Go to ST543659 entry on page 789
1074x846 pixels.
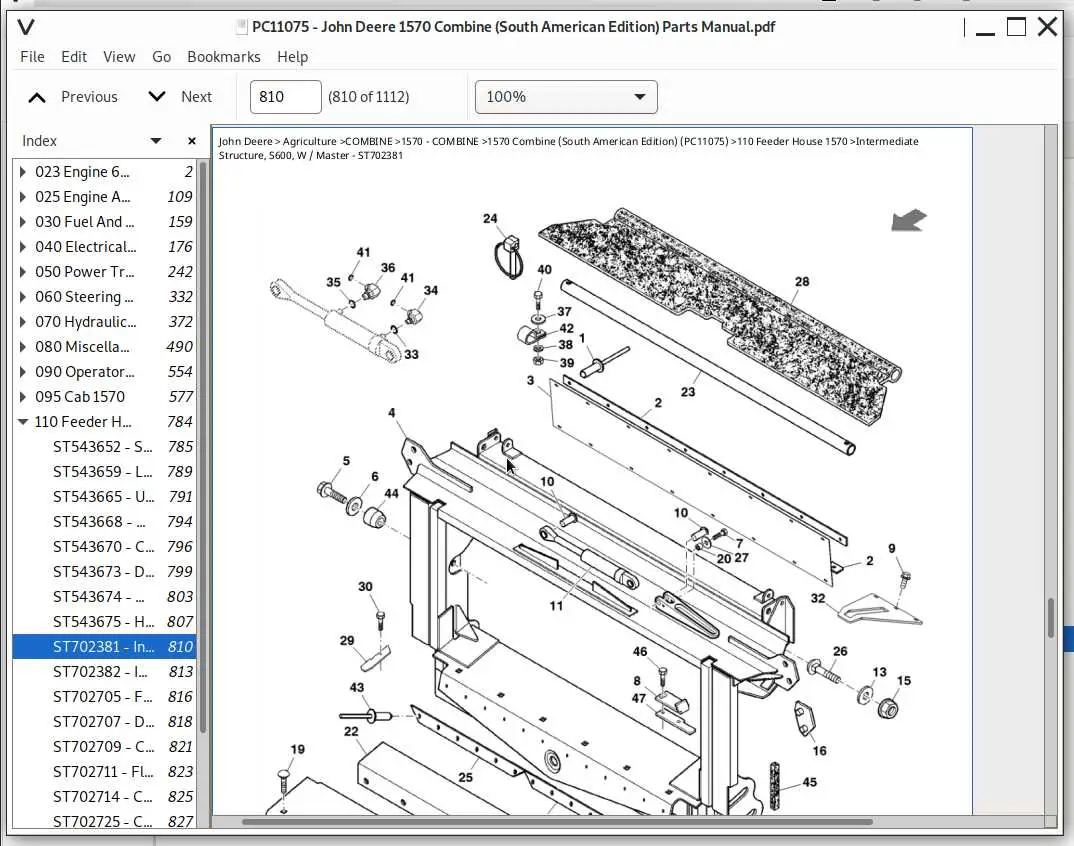click(104, 471)
